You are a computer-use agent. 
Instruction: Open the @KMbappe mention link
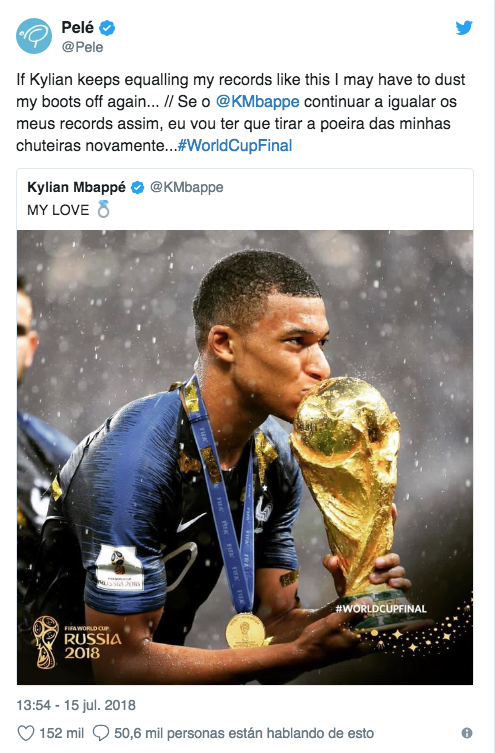257,102
